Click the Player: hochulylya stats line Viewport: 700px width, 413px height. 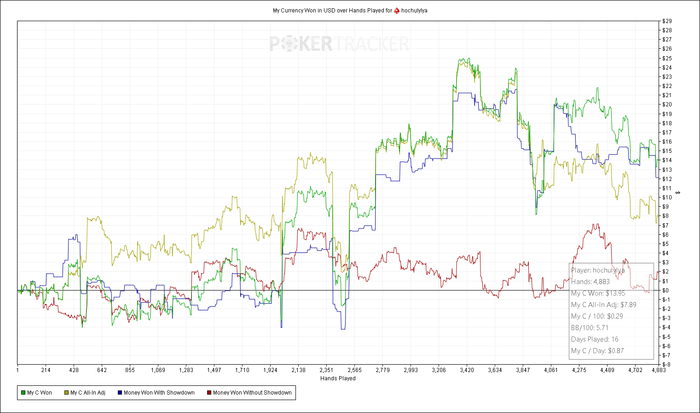click(x=598, y=270)
